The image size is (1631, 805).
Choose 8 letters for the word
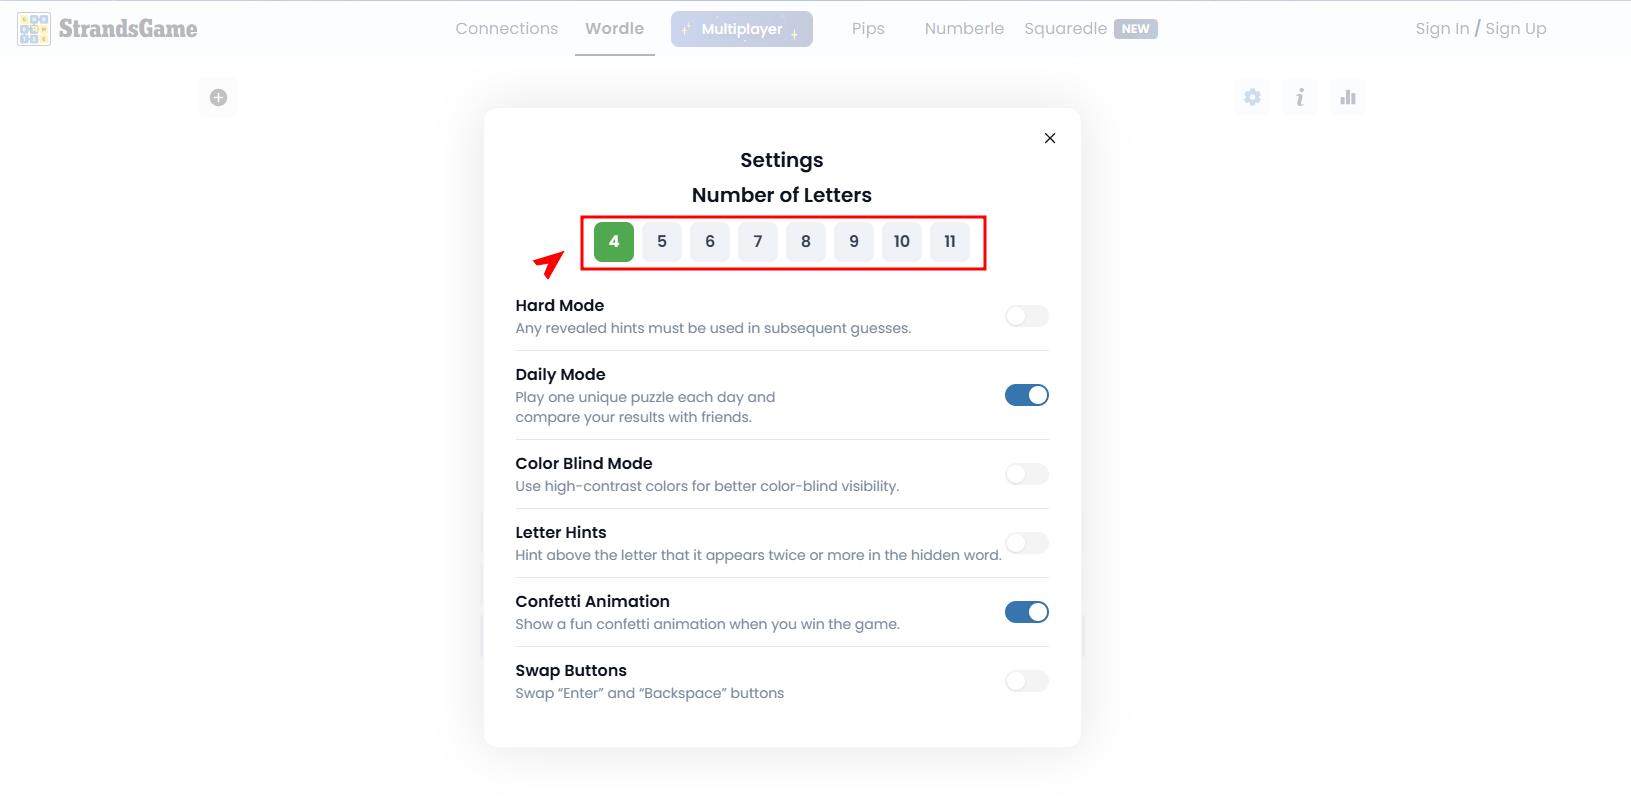click(x=806, y=242)
